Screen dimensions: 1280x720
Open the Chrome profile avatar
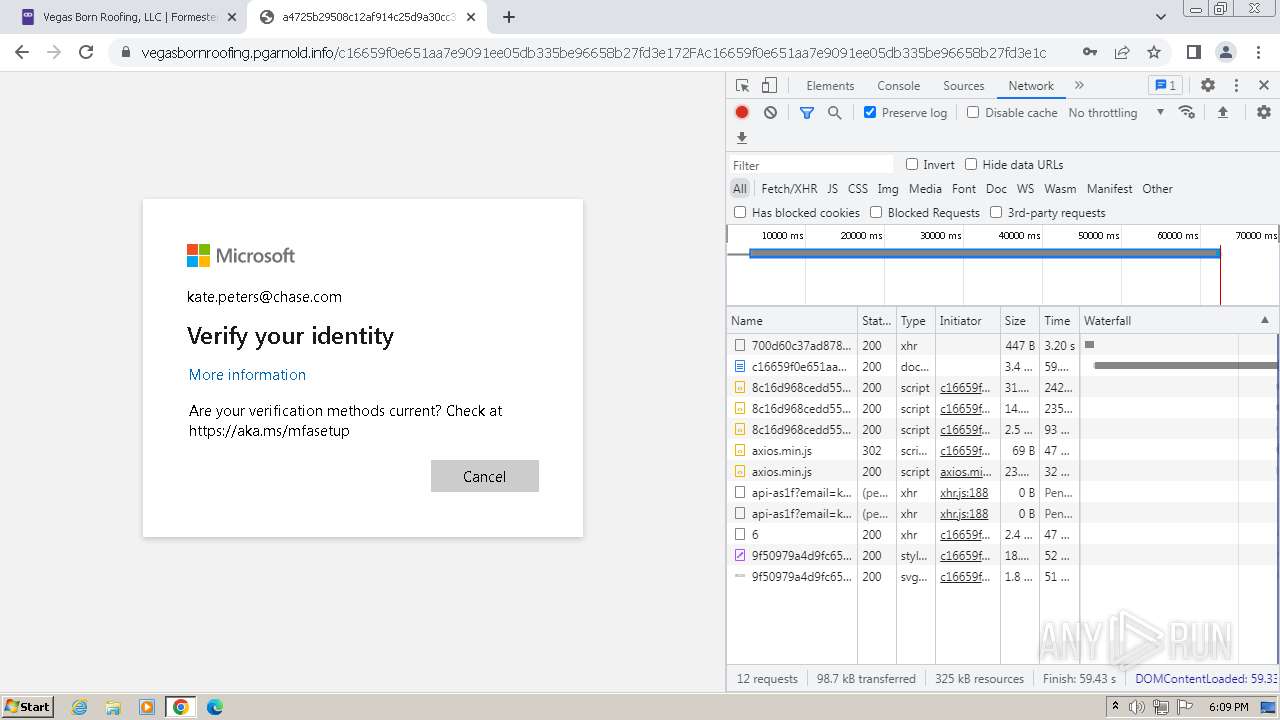pos(1226,52)
